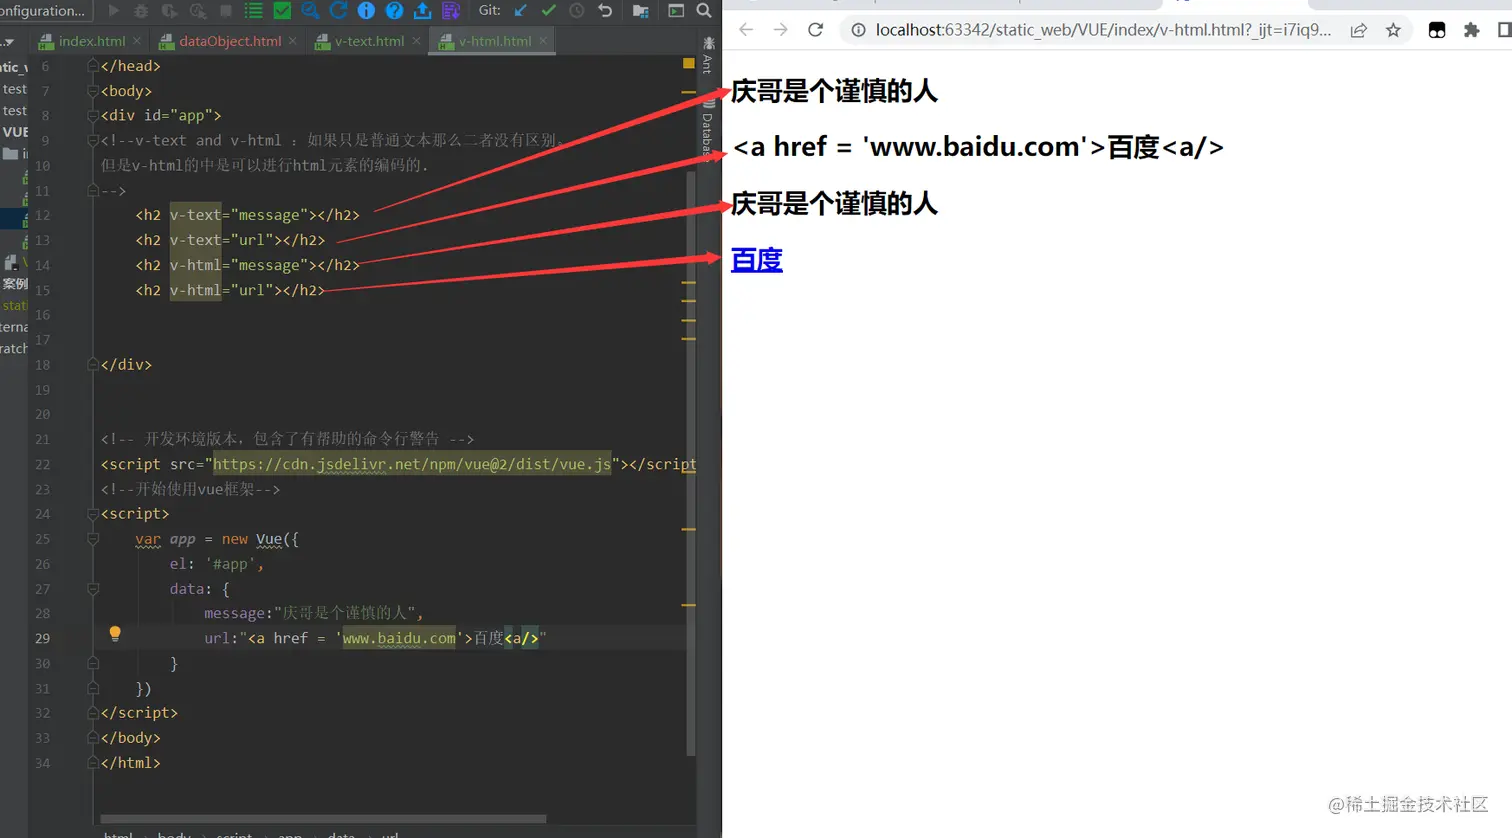Open Search Everywhere magnifier
This screenshot has width=1512, height=838.
pyautogui.click(x=704, y=11)
